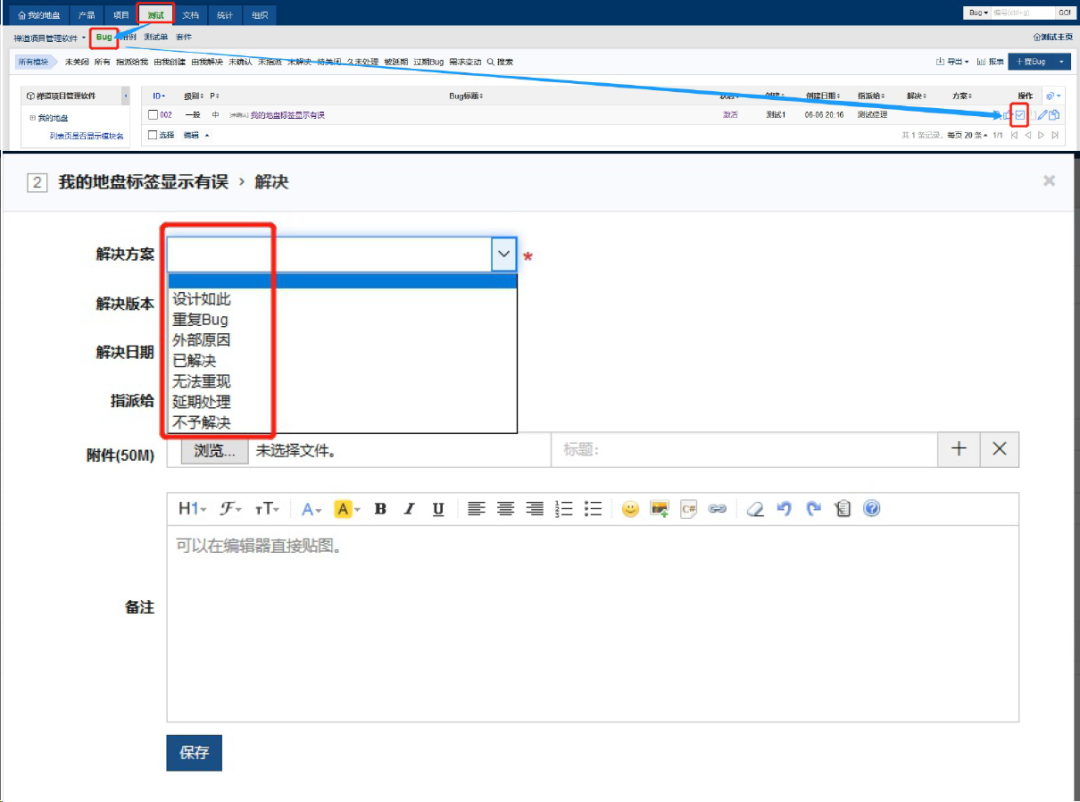The width and height of the screenshot is (1080, 802).
Task: Open the 解决方案 dropdown arrow
Action: click(x=503, y=254)
